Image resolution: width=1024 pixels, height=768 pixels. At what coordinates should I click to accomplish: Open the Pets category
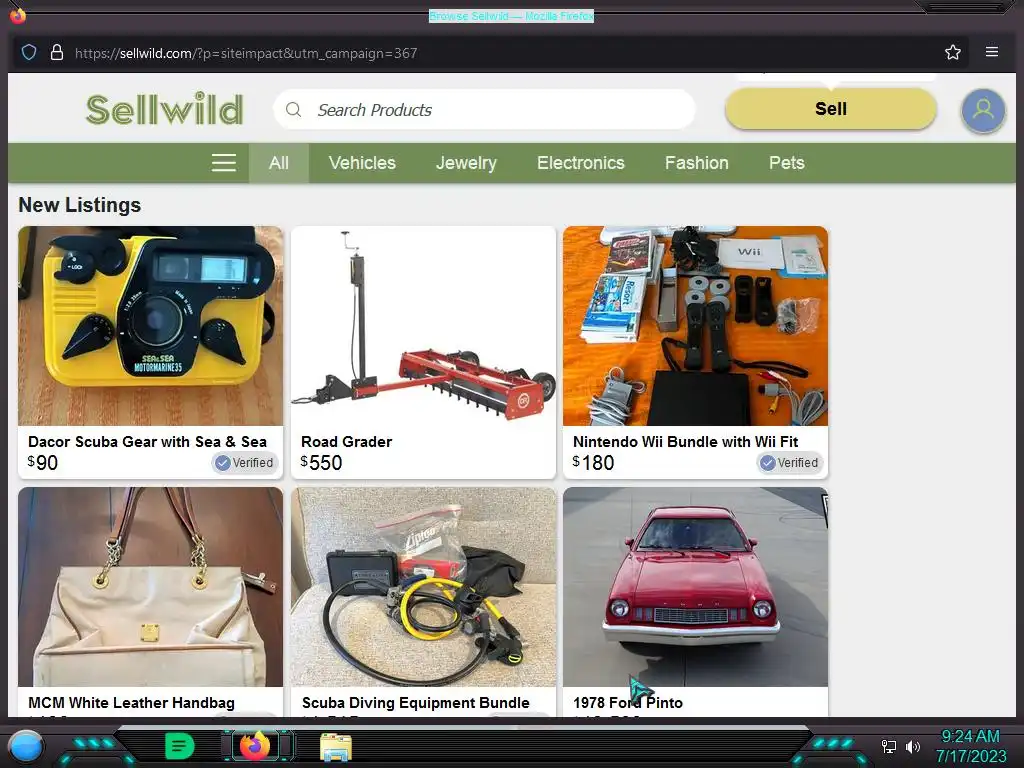(786, 163)
